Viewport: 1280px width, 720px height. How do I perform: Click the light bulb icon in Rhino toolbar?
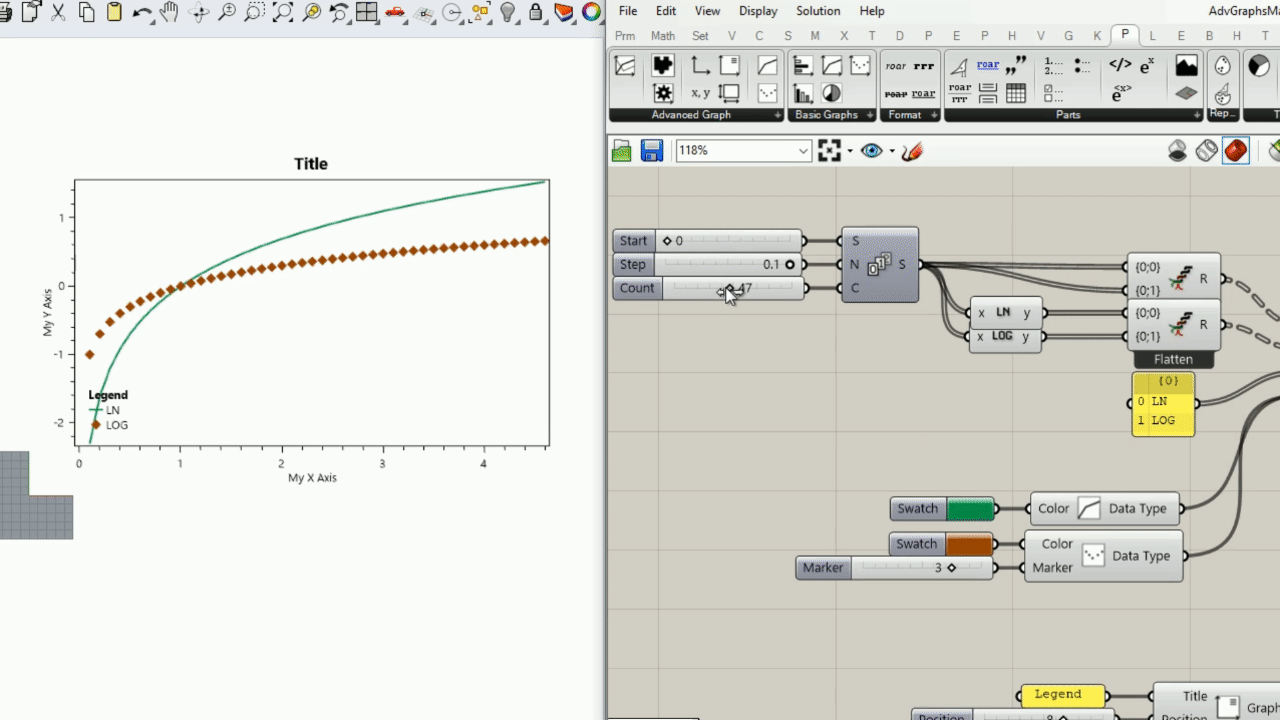pyautogui.click(x=508, y=12)
